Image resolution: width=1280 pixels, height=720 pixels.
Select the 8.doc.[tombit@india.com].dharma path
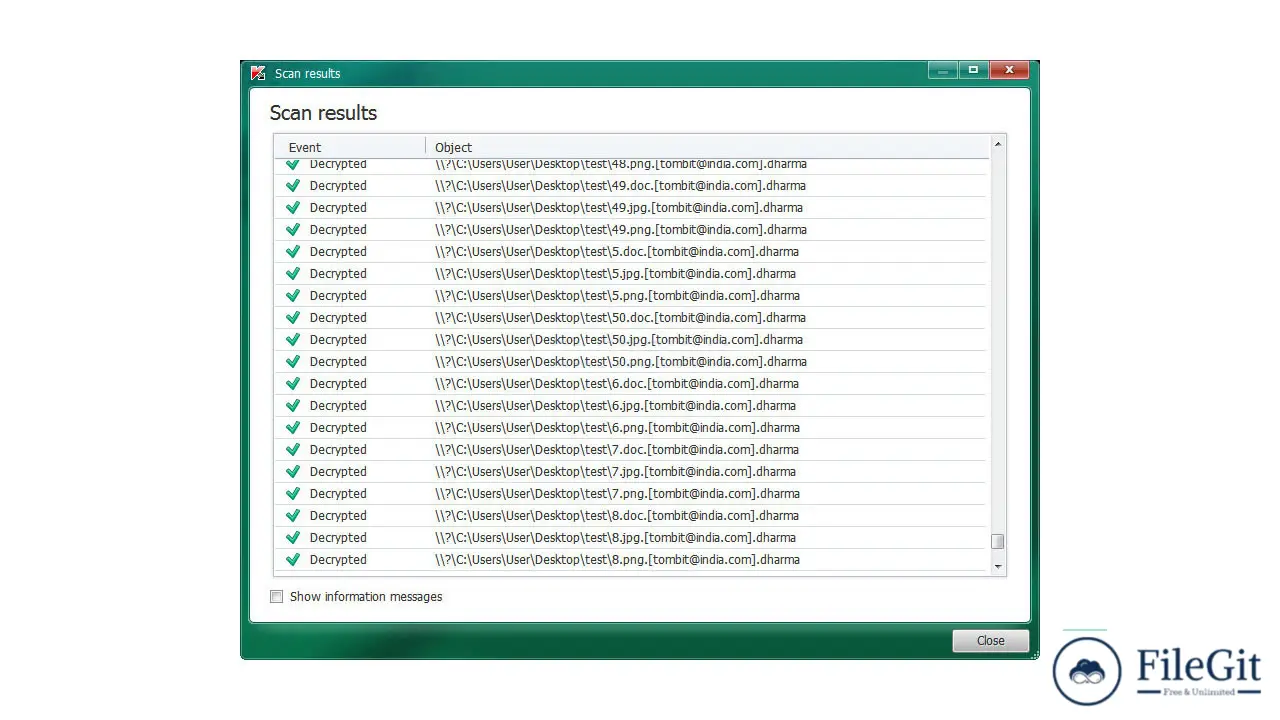(617, 515)
